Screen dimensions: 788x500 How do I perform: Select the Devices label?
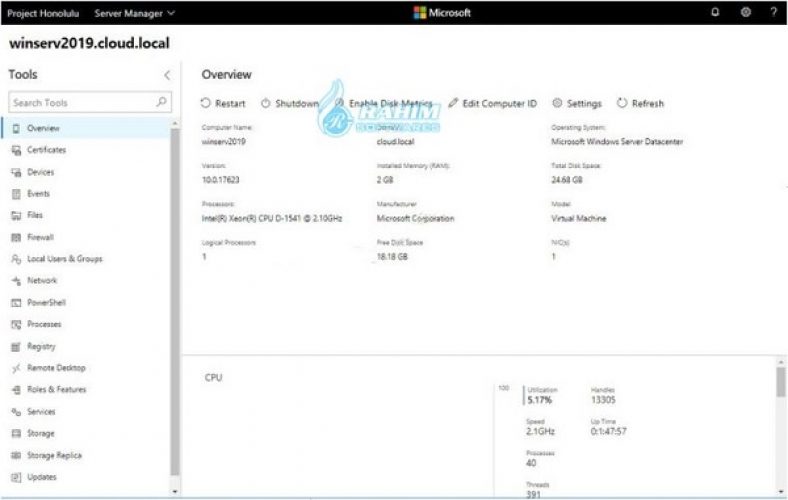(41, 172)
